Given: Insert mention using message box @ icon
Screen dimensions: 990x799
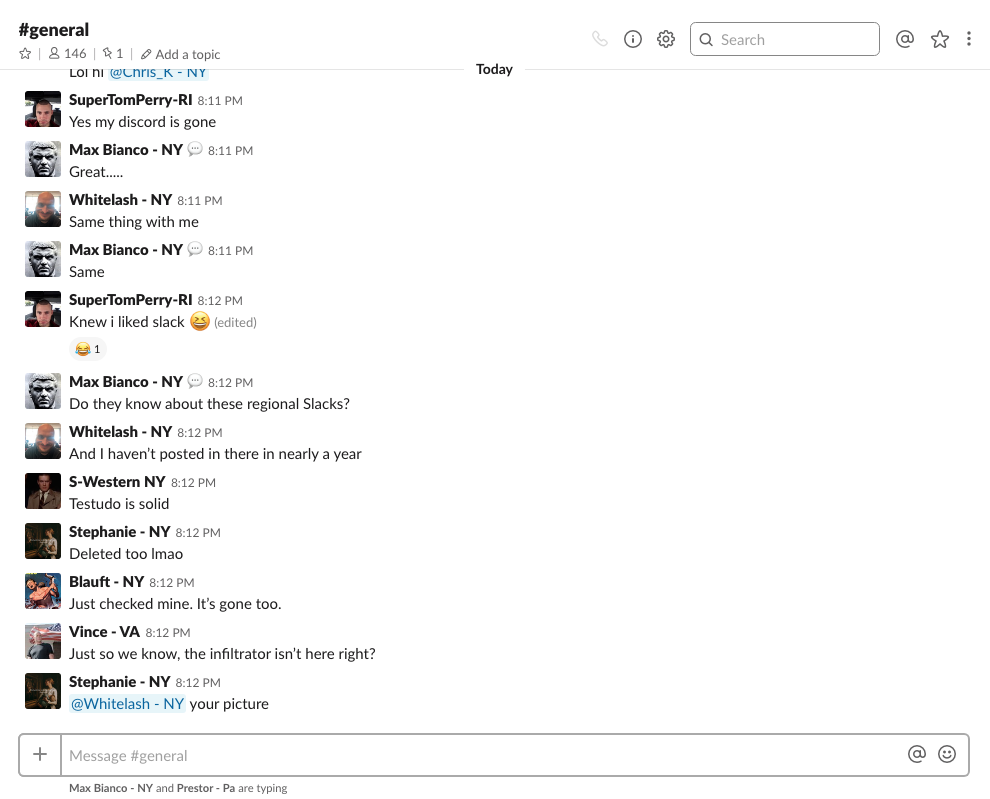Looking at the screenshot, I should [x=916, y=755].
